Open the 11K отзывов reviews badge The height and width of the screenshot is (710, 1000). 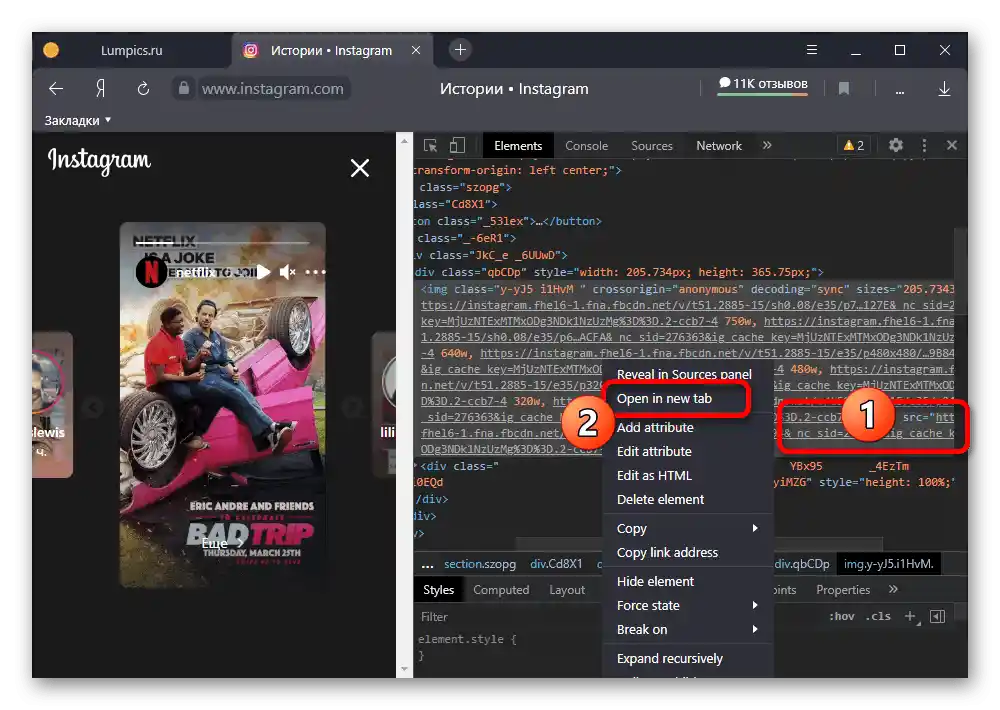coord(763,84)
